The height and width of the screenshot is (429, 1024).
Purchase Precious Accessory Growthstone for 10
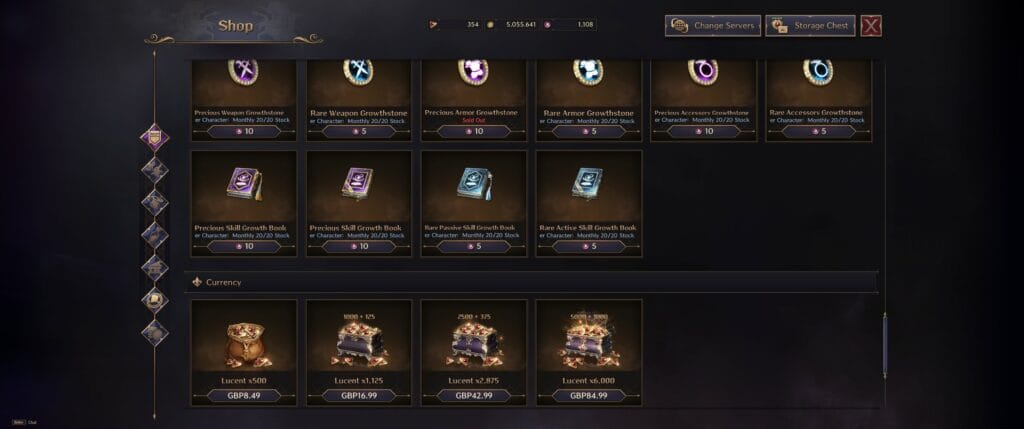pos(703,131)
